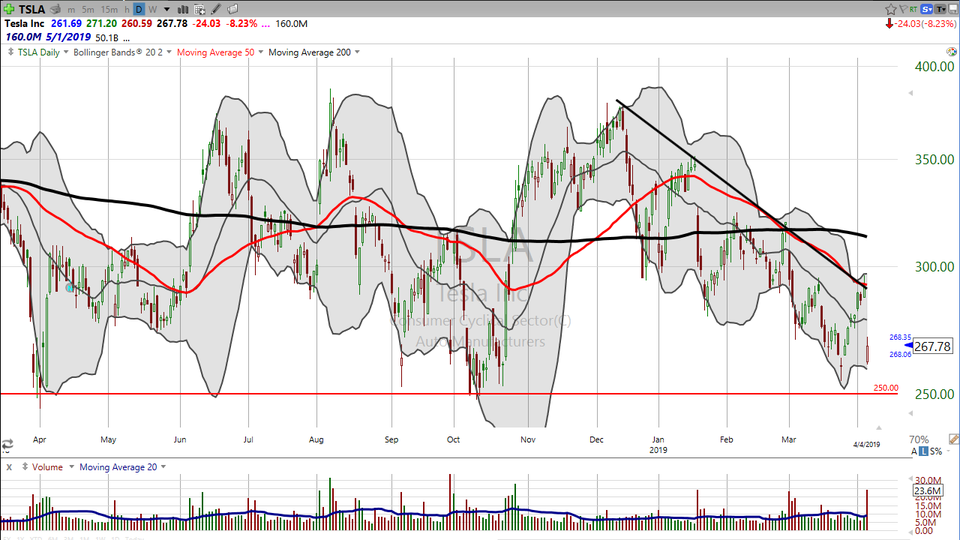Viewport: 960px width, 540px height.
Task: Select the hourly 'h' timeframe
Action: coord(127,9)
